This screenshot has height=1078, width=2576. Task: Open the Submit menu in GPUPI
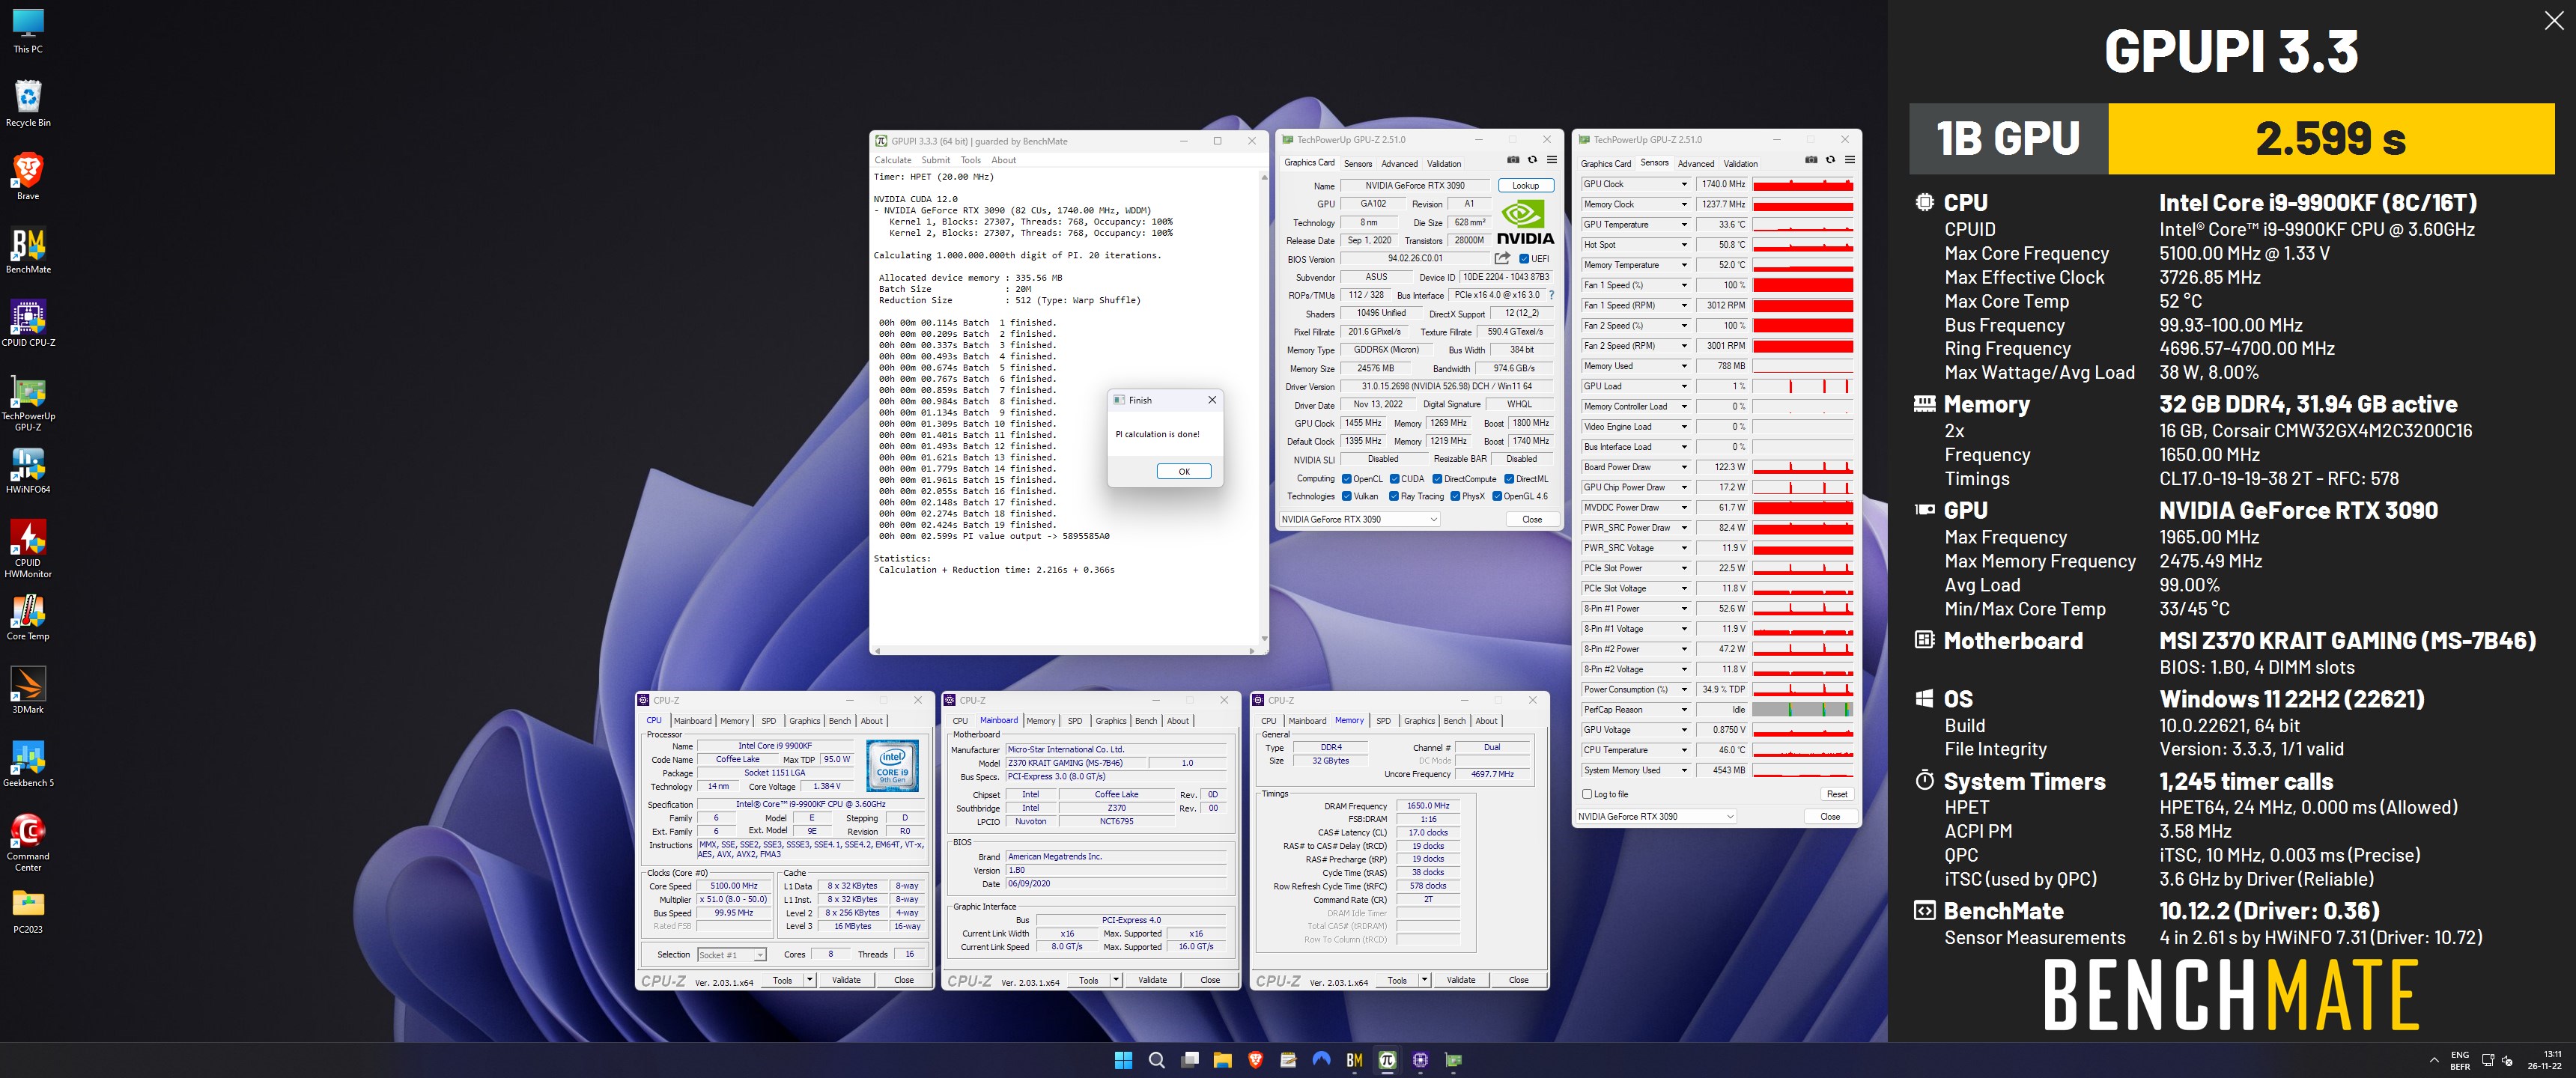(x=936, y=160)
